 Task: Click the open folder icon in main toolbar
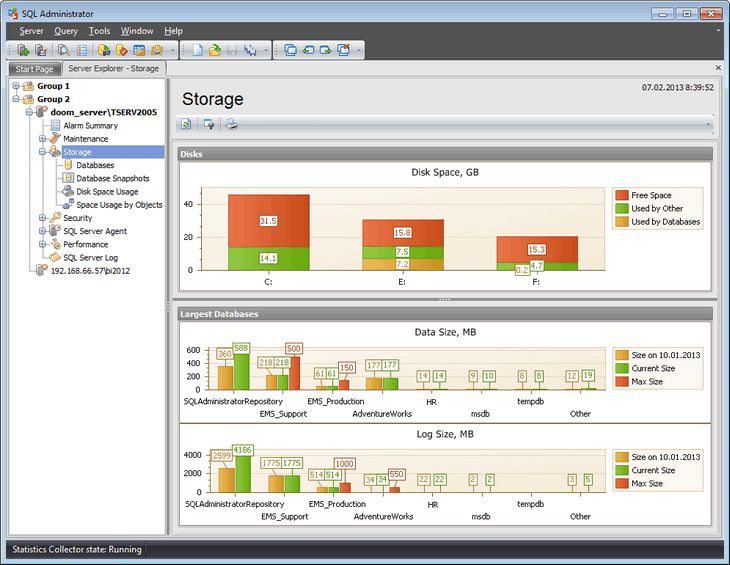[x=214, y=50]
